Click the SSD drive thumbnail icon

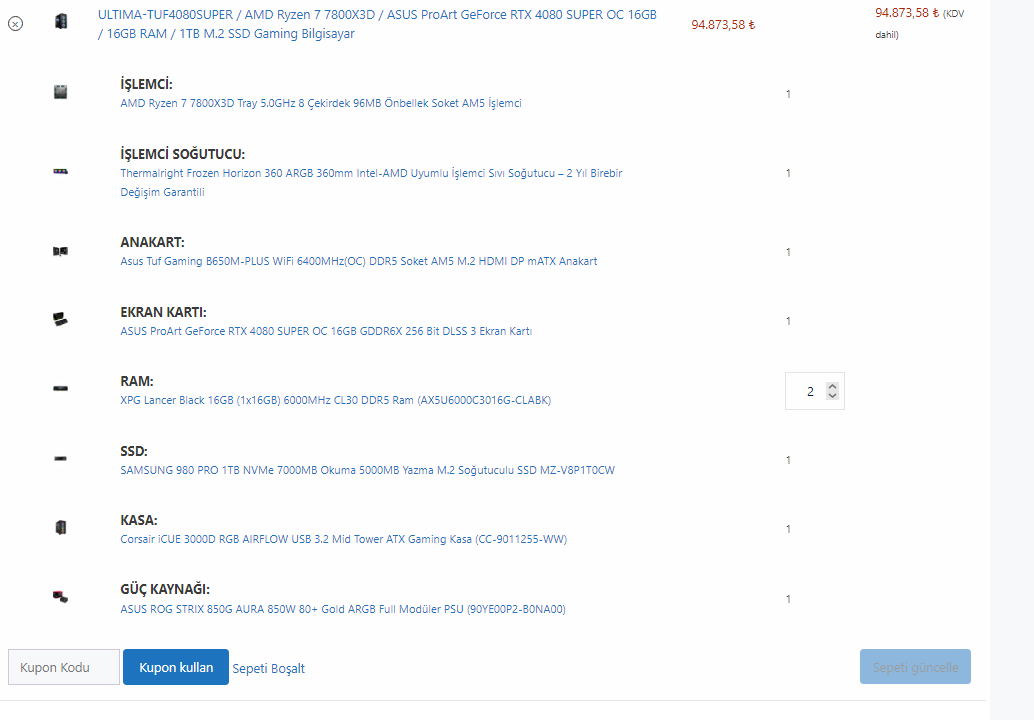pos(61,458)
